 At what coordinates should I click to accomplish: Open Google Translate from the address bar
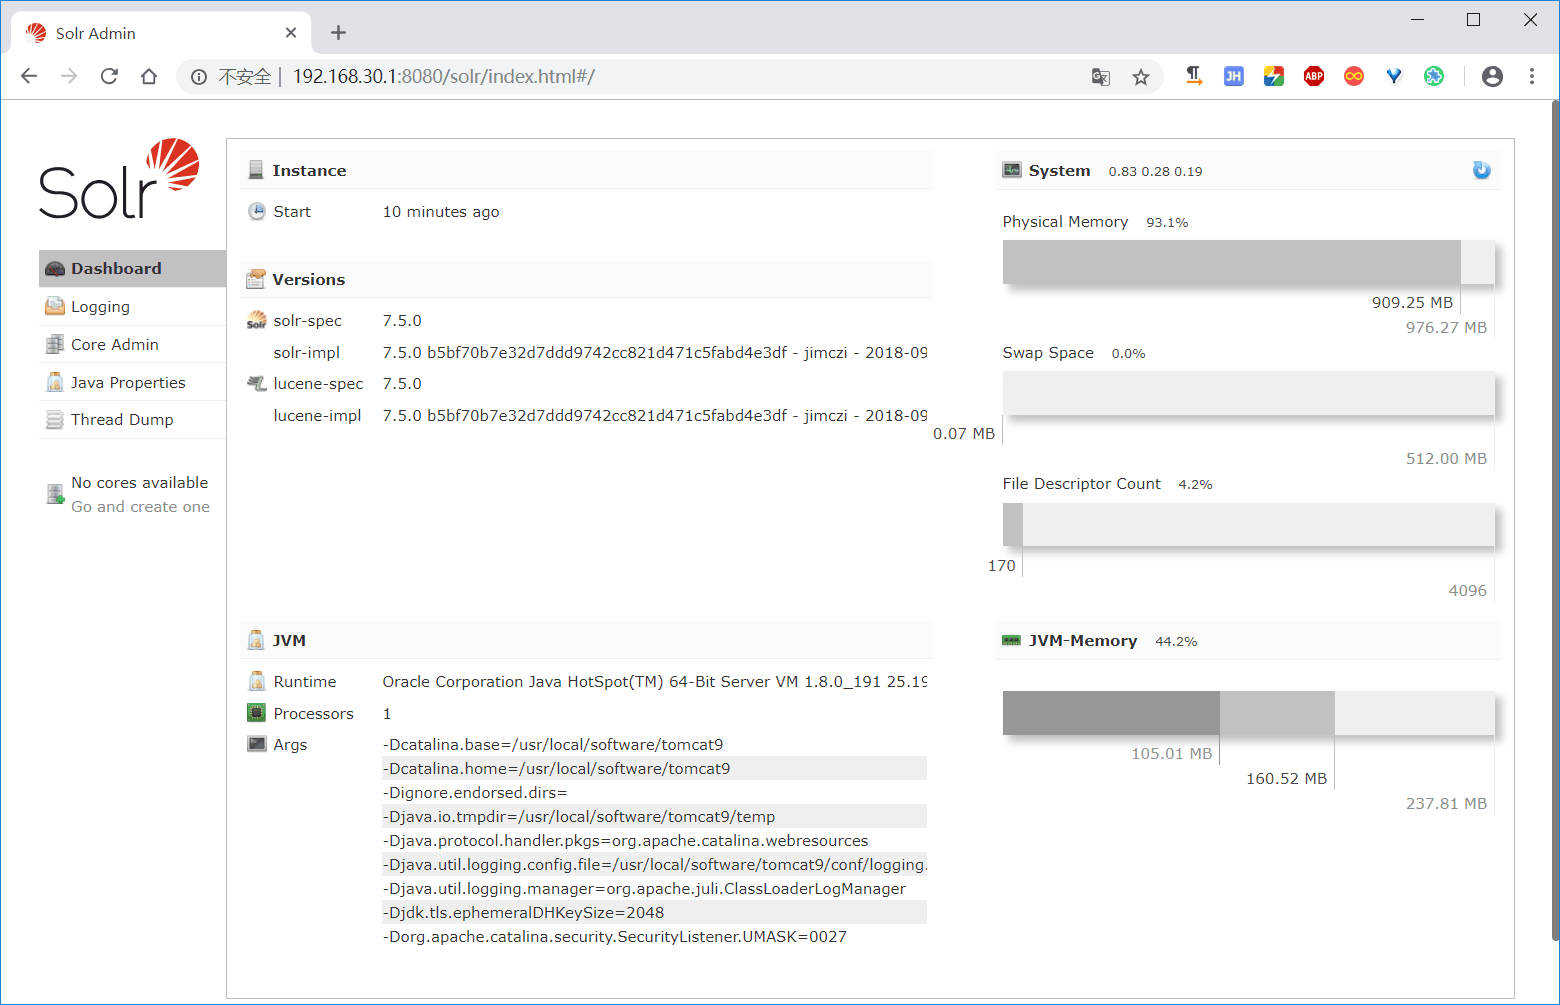click(1100, 76)
